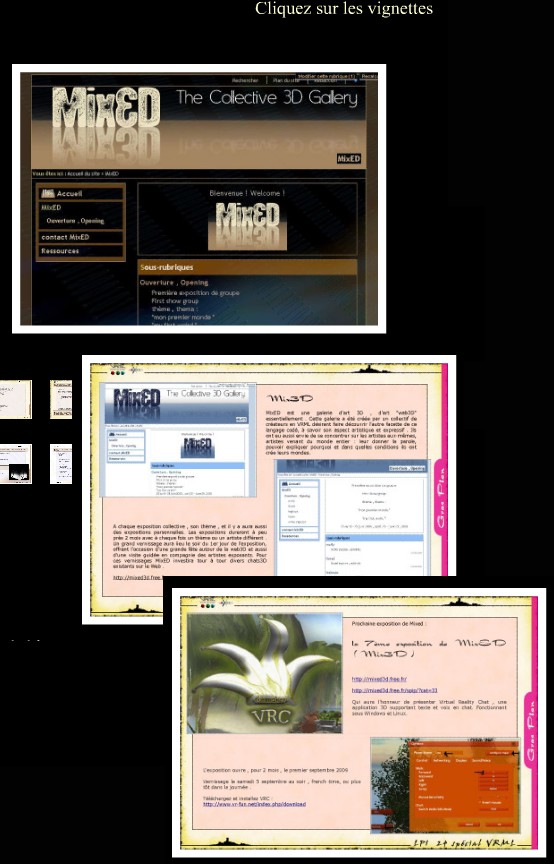Open the blue MixED website screenshot in the magazine

178,440
